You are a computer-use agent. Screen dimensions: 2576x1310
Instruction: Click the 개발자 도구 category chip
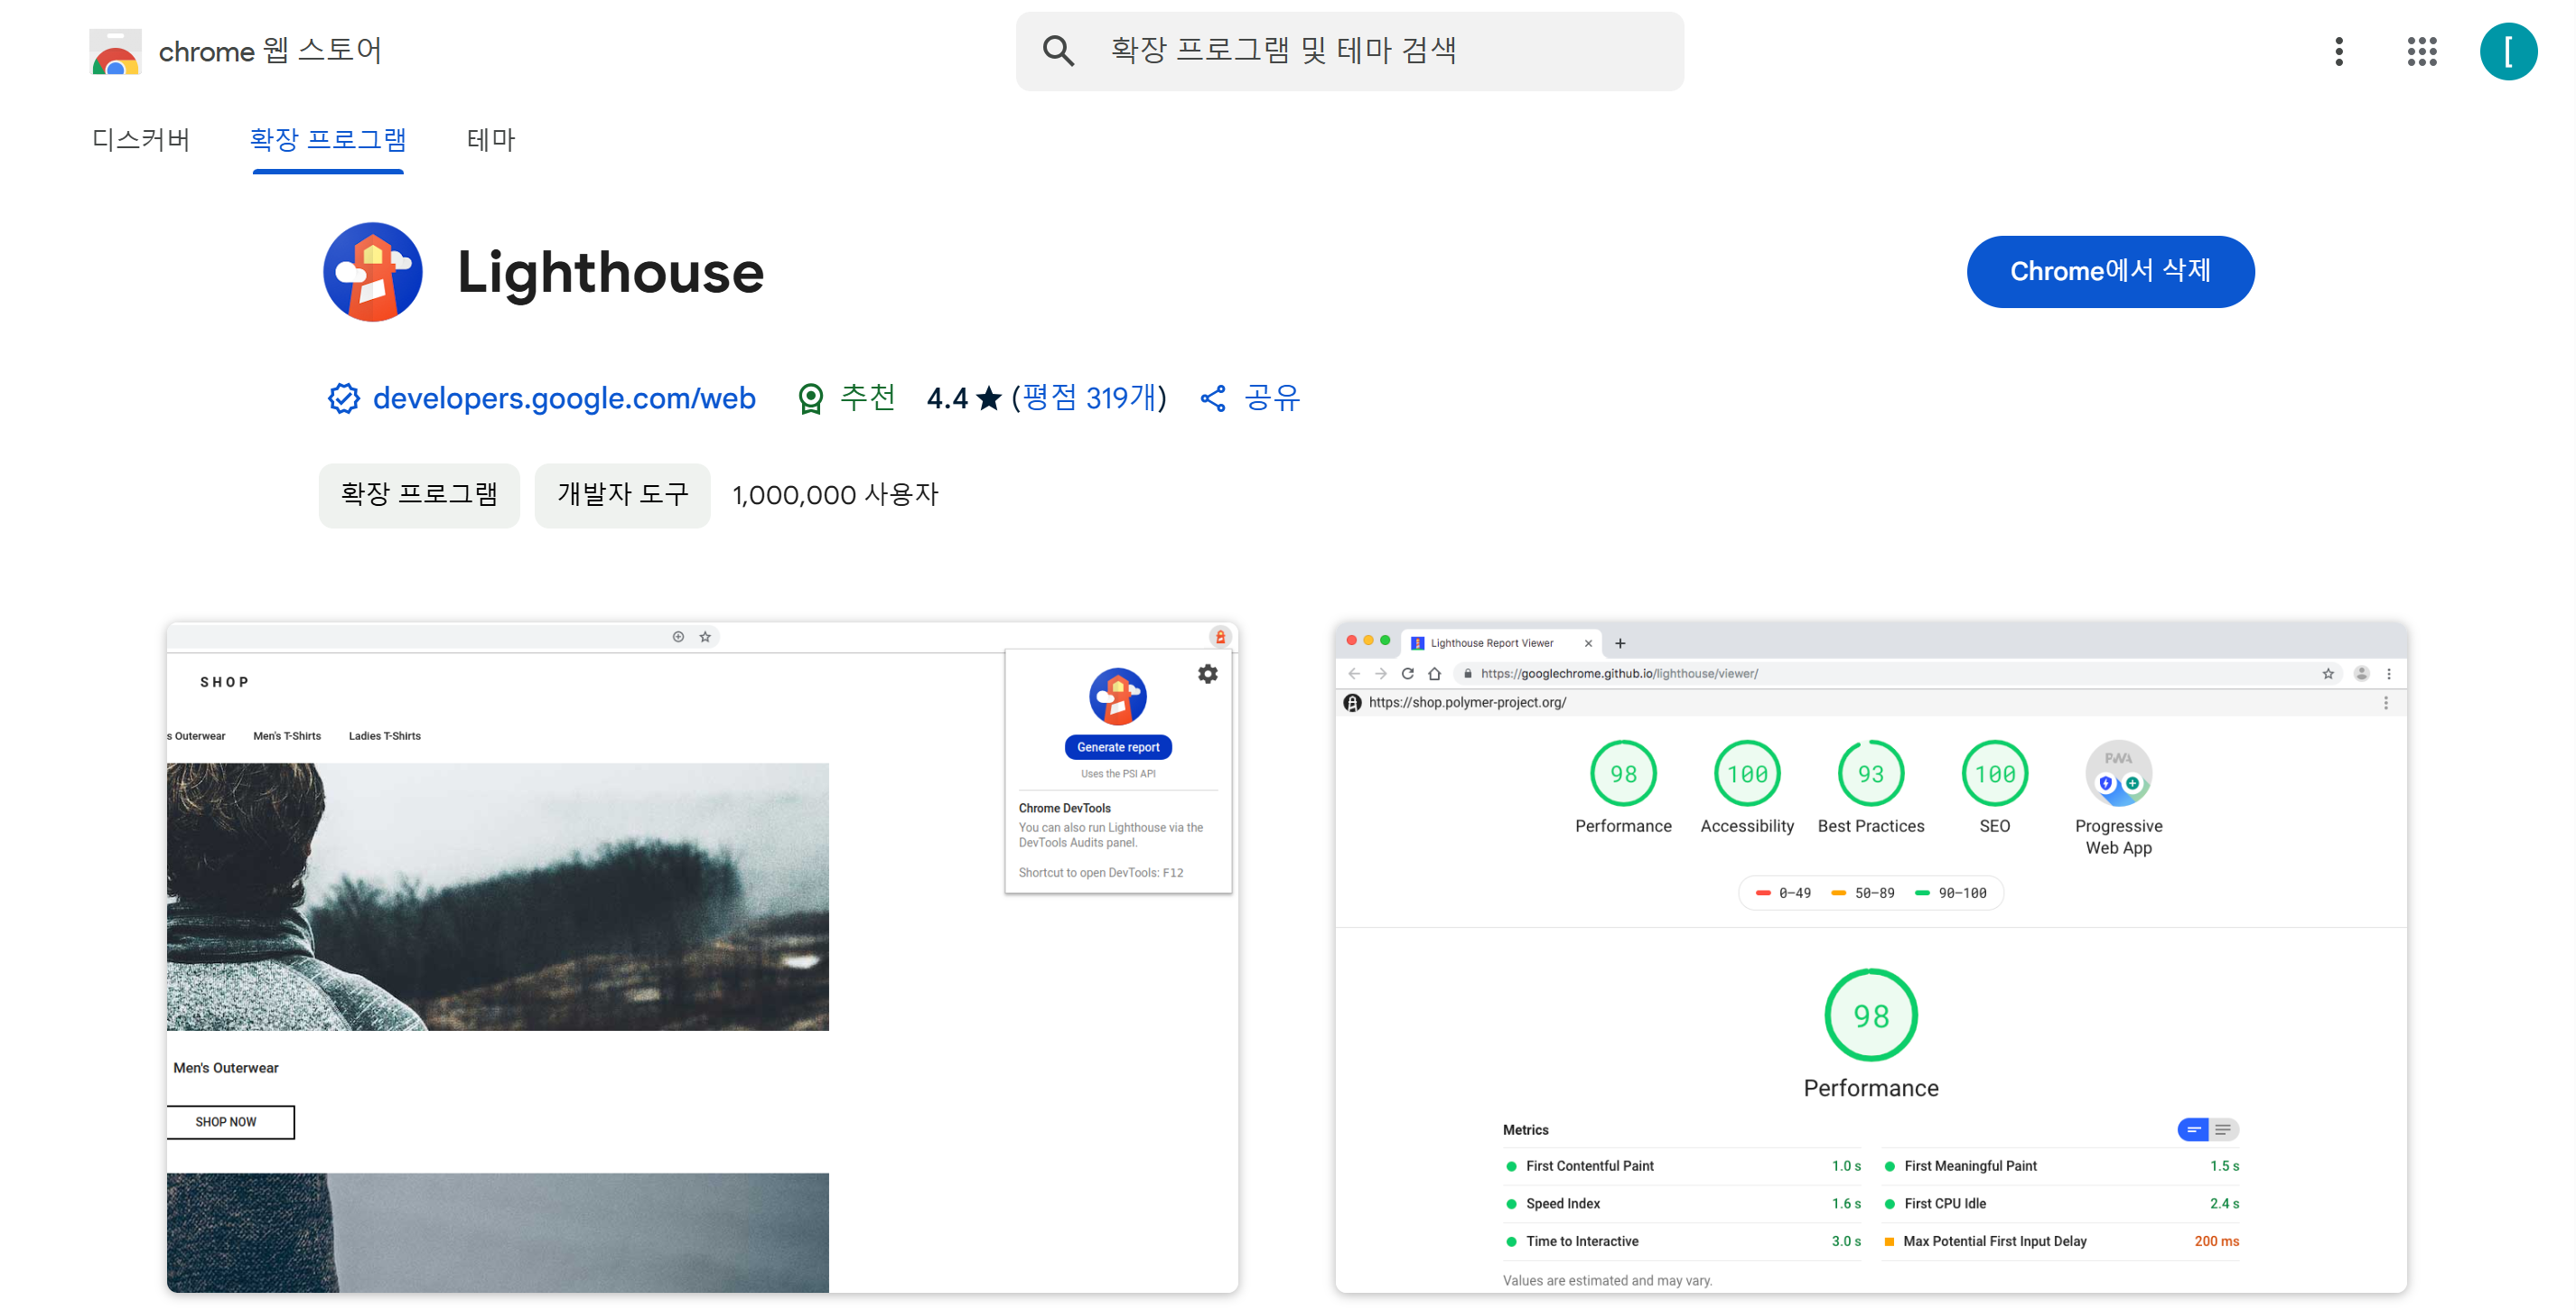(x=622, y=494)
